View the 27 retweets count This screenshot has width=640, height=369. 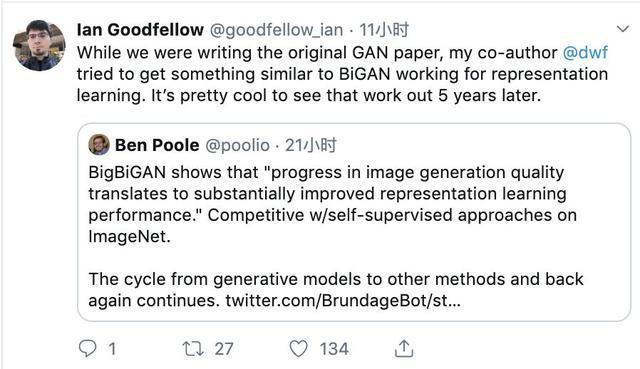coord(224,349)
